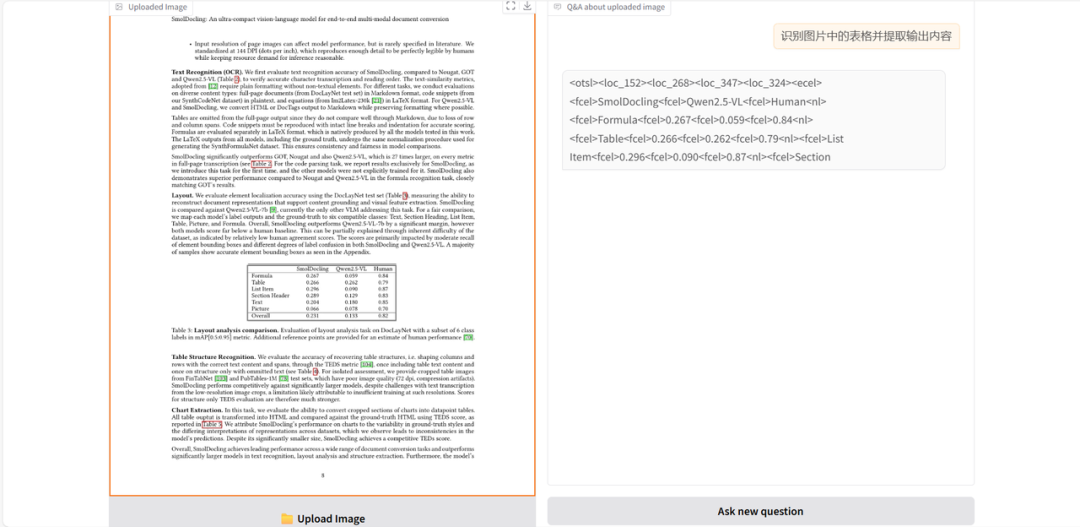Click the red-boxed 'Table 5' reference in Chart Extraction

pos(211,425)
